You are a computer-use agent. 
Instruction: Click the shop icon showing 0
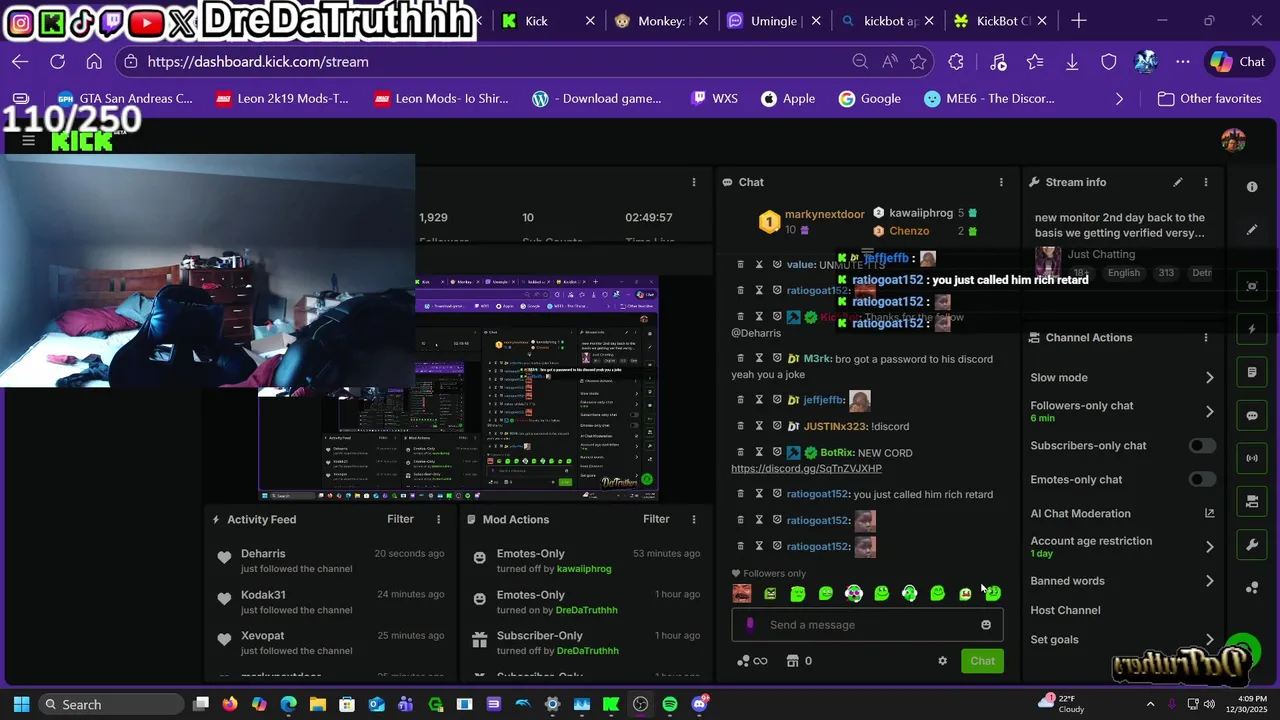click(799, 661)
